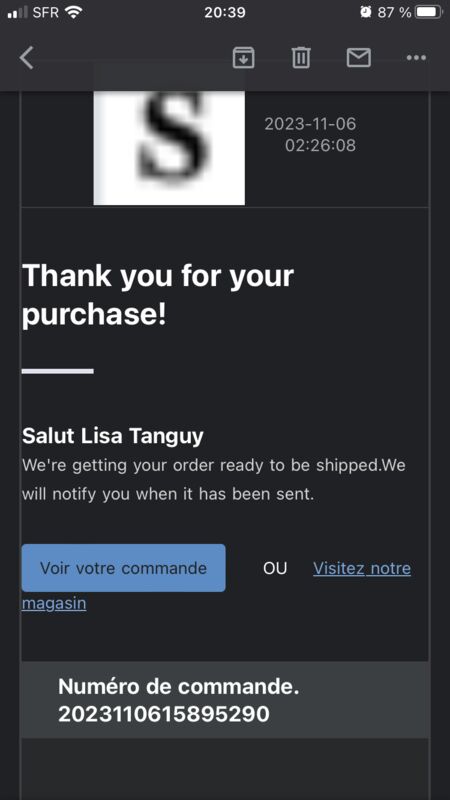Tap the order number 2023110615895290

[x=164, y=714]
